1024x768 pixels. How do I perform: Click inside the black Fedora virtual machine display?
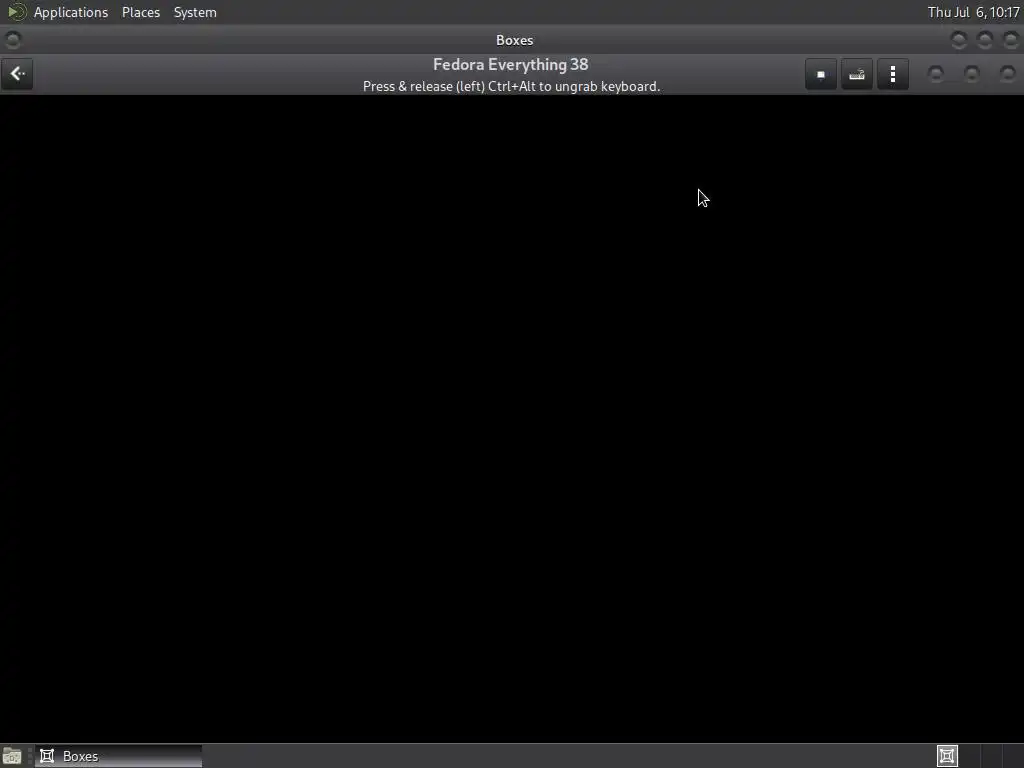[x=512, y=418]
